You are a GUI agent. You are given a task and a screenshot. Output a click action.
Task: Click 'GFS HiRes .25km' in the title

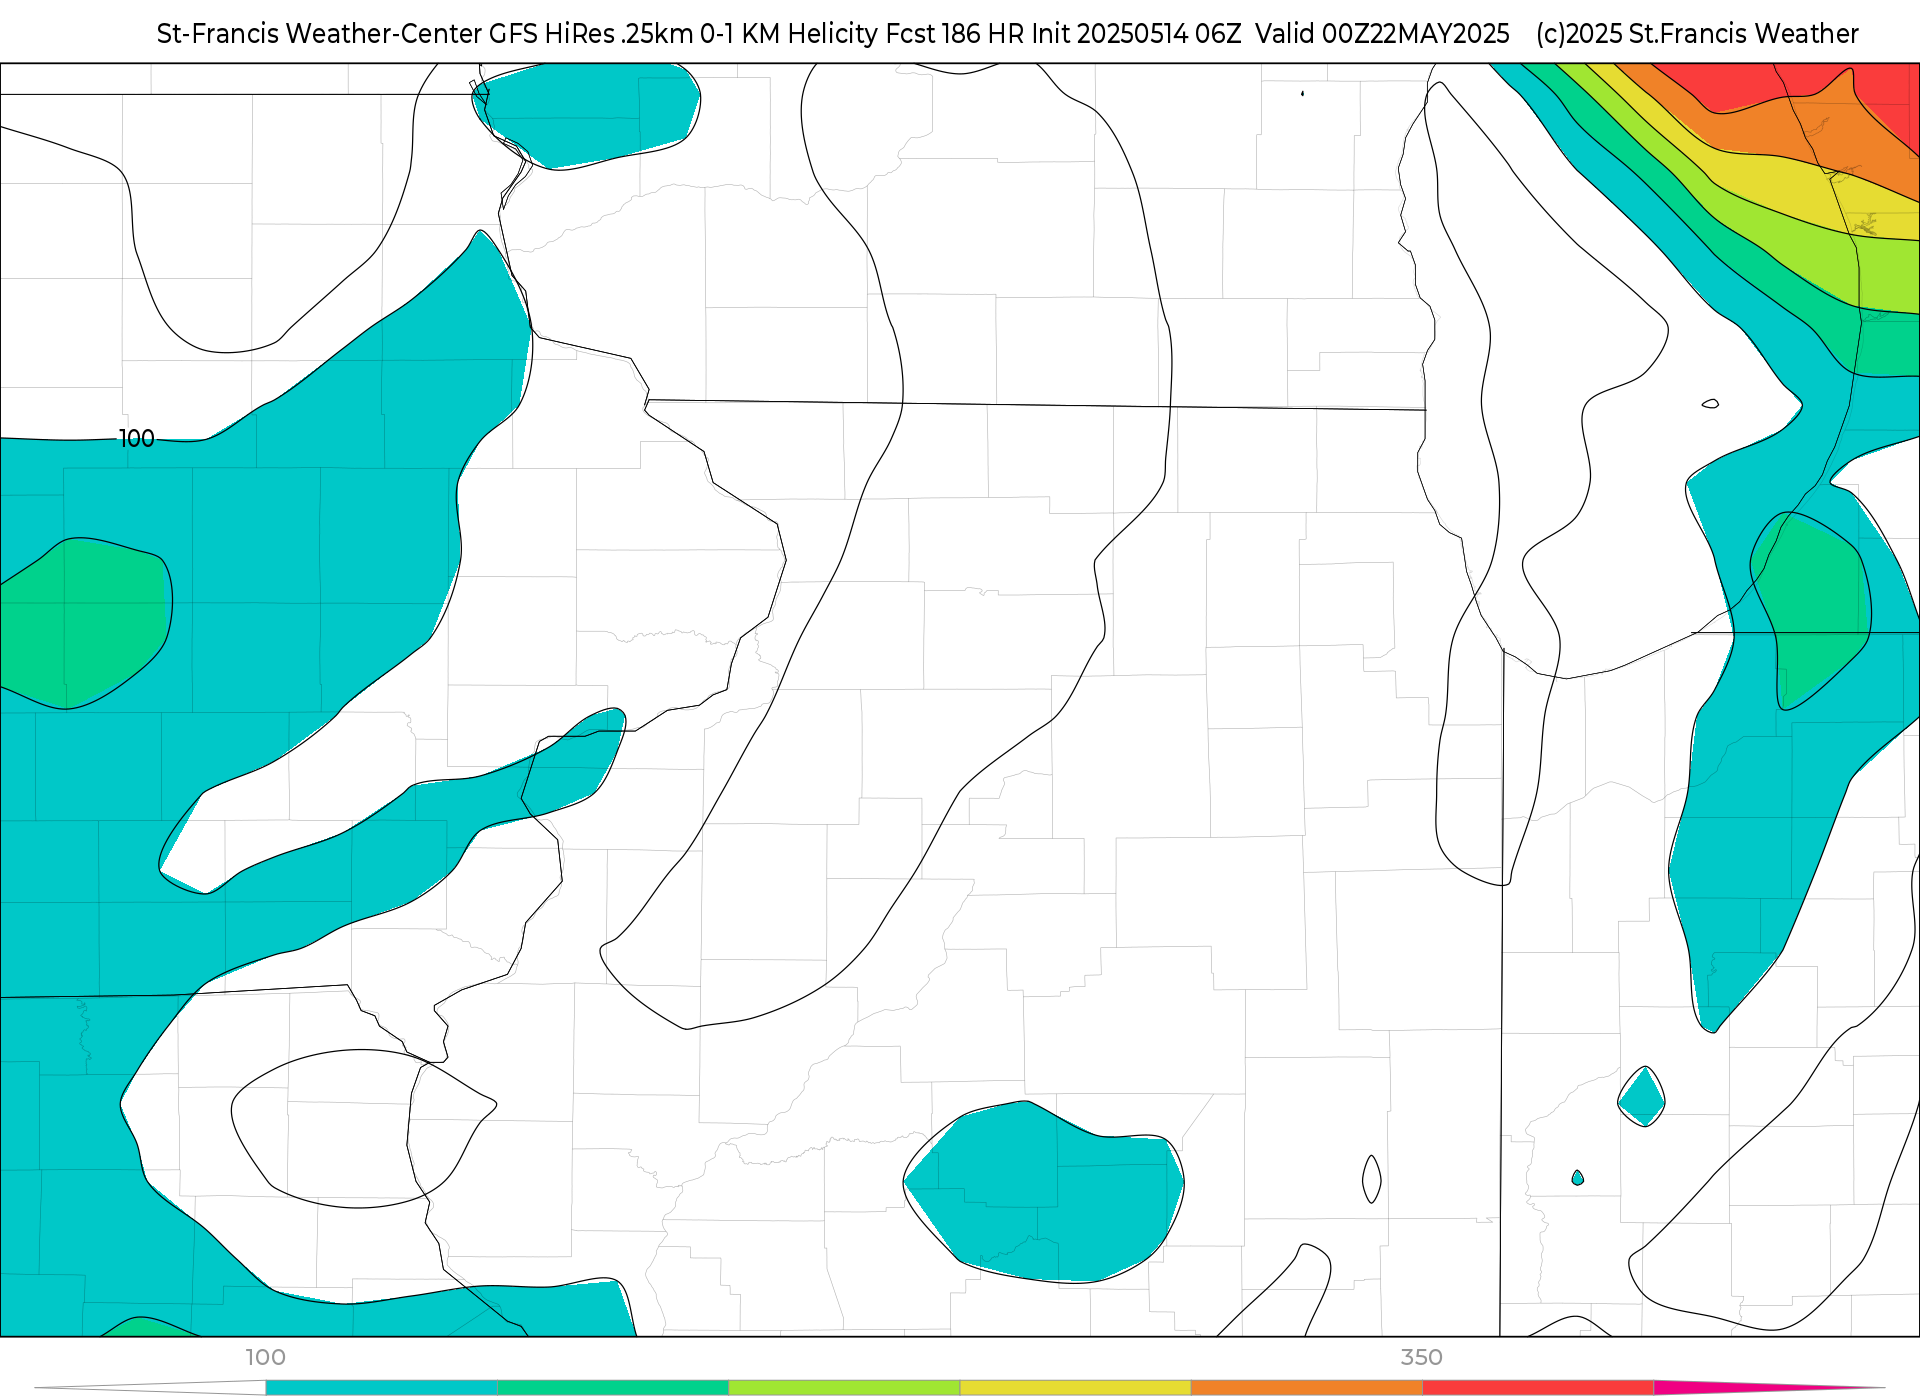click(591, 34)
